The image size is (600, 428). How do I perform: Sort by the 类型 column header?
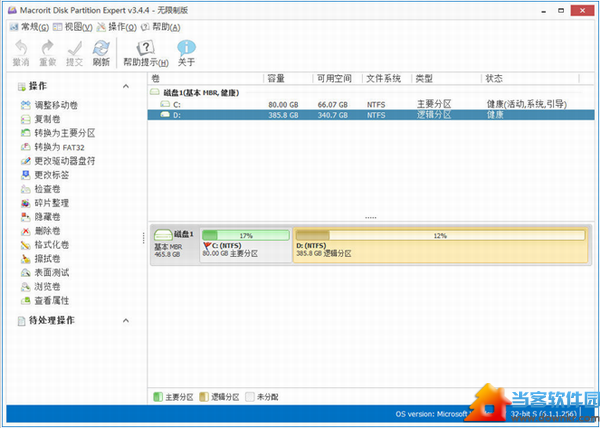point(446,79)
